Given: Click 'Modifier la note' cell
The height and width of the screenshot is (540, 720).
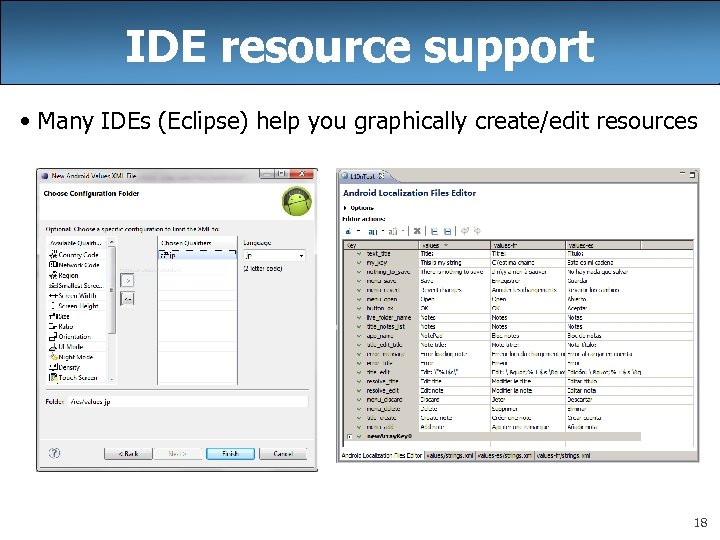Looking at the screenshot, I should coord(528,391).
